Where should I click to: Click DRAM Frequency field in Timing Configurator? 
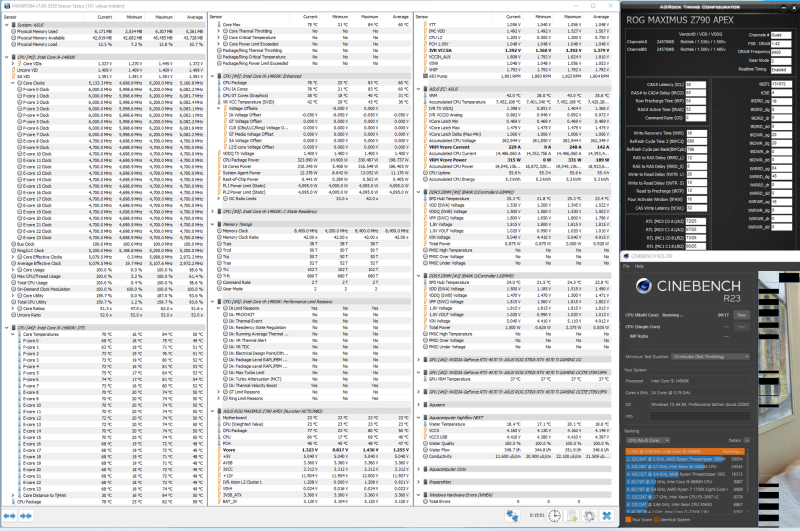(x=781, y=52)
